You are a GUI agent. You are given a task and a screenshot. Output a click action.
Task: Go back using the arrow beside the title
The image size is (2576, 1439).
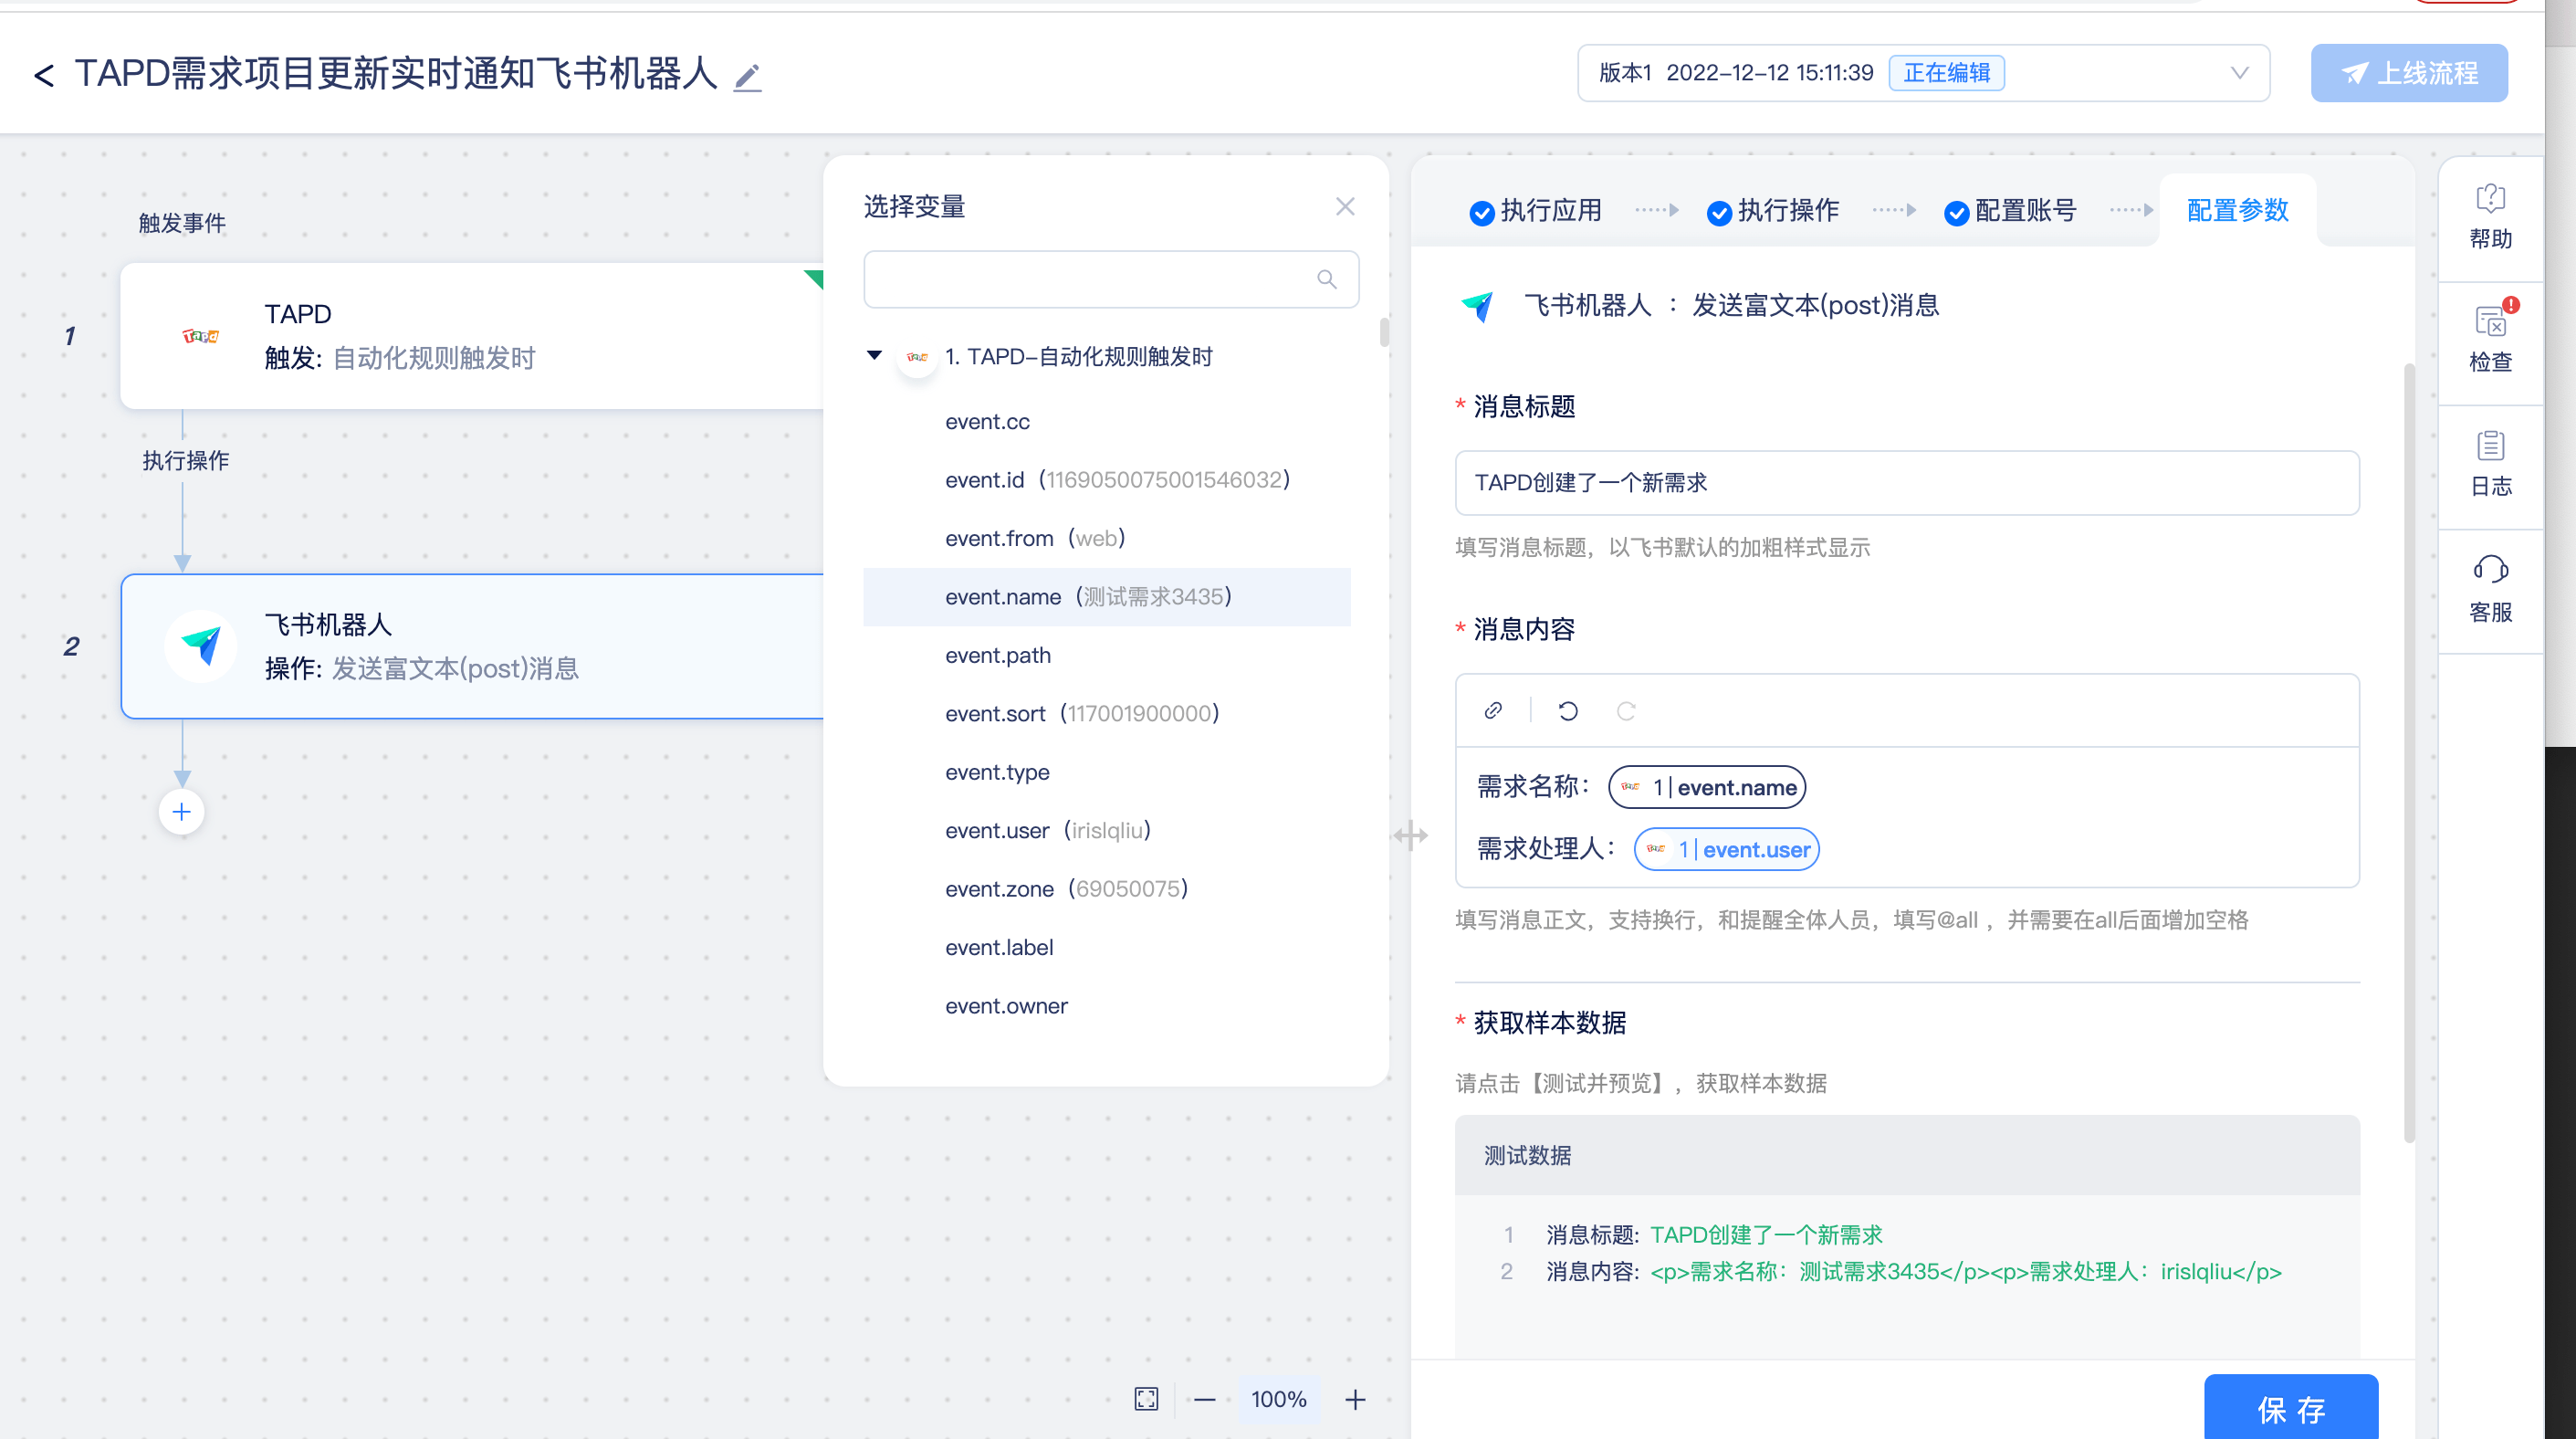tap(44, 75)
